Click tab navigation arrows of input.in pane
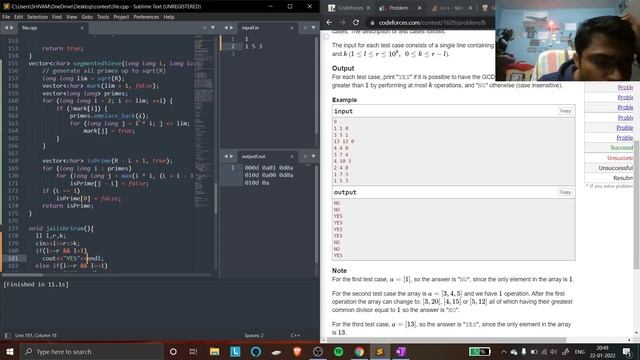Image resolution: width=640 pixels, height=360 pixels. pyautogui.click(x=229, y=28)
